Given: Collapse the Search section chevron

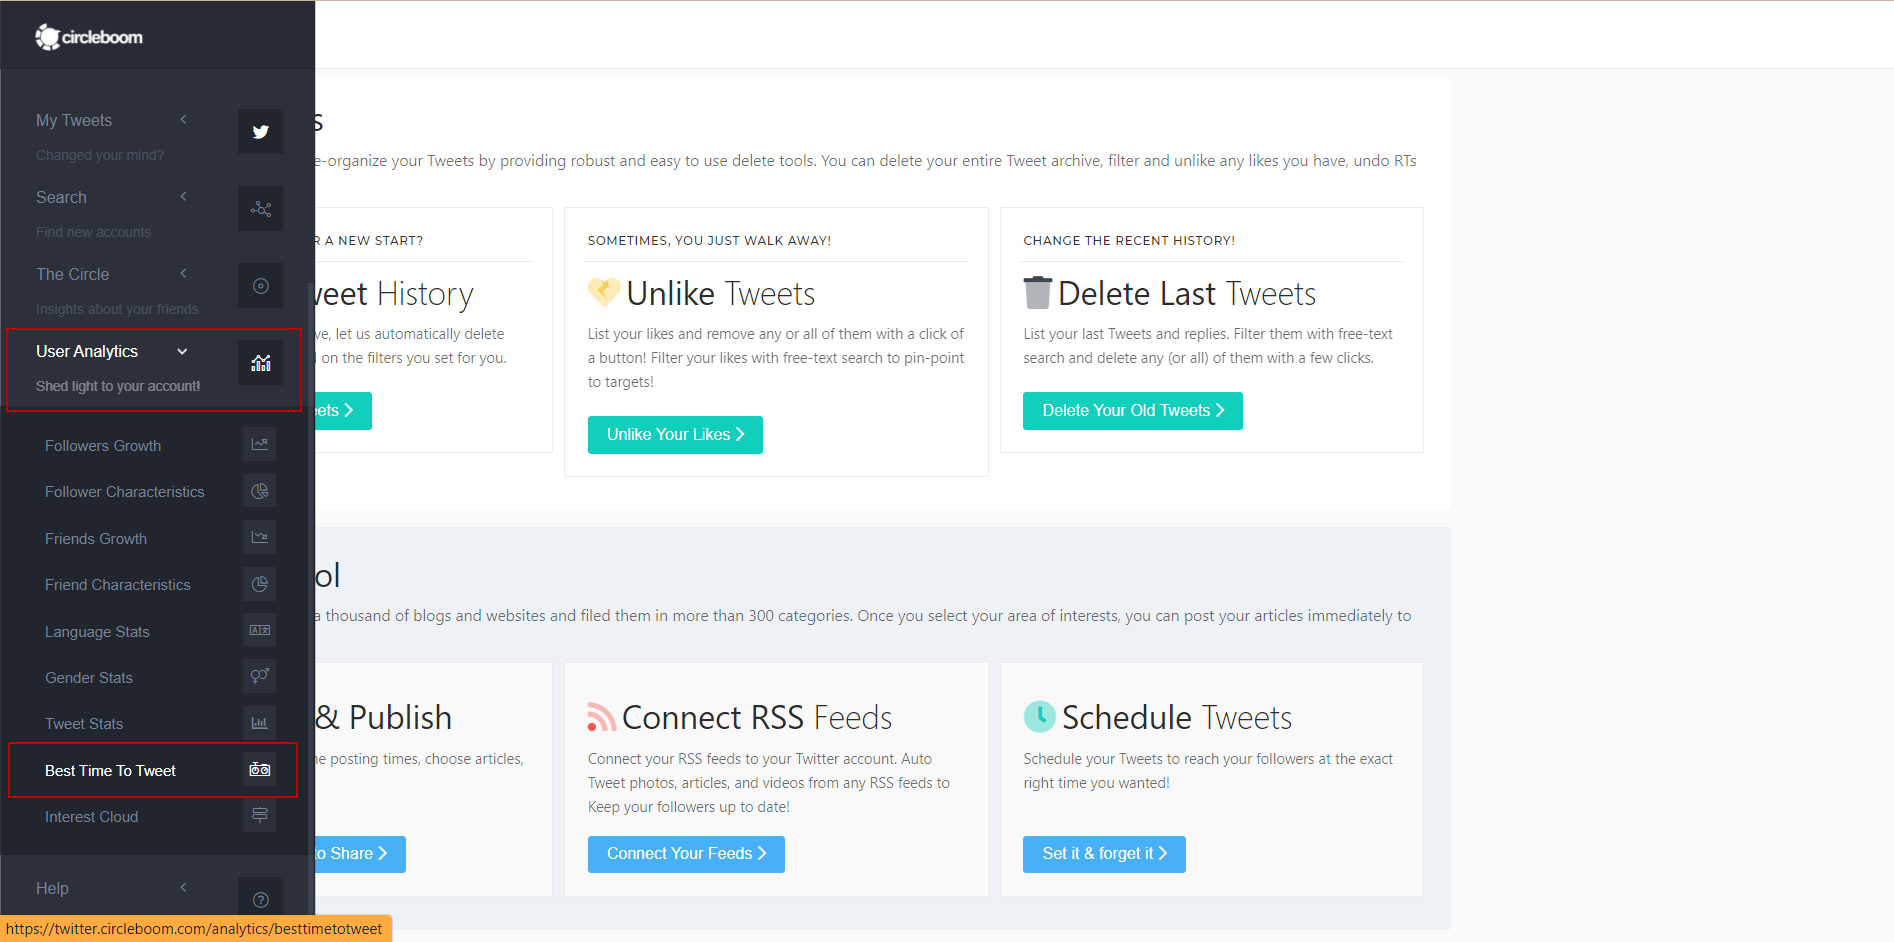Looking at the screenshot, I should click(183, 197).
